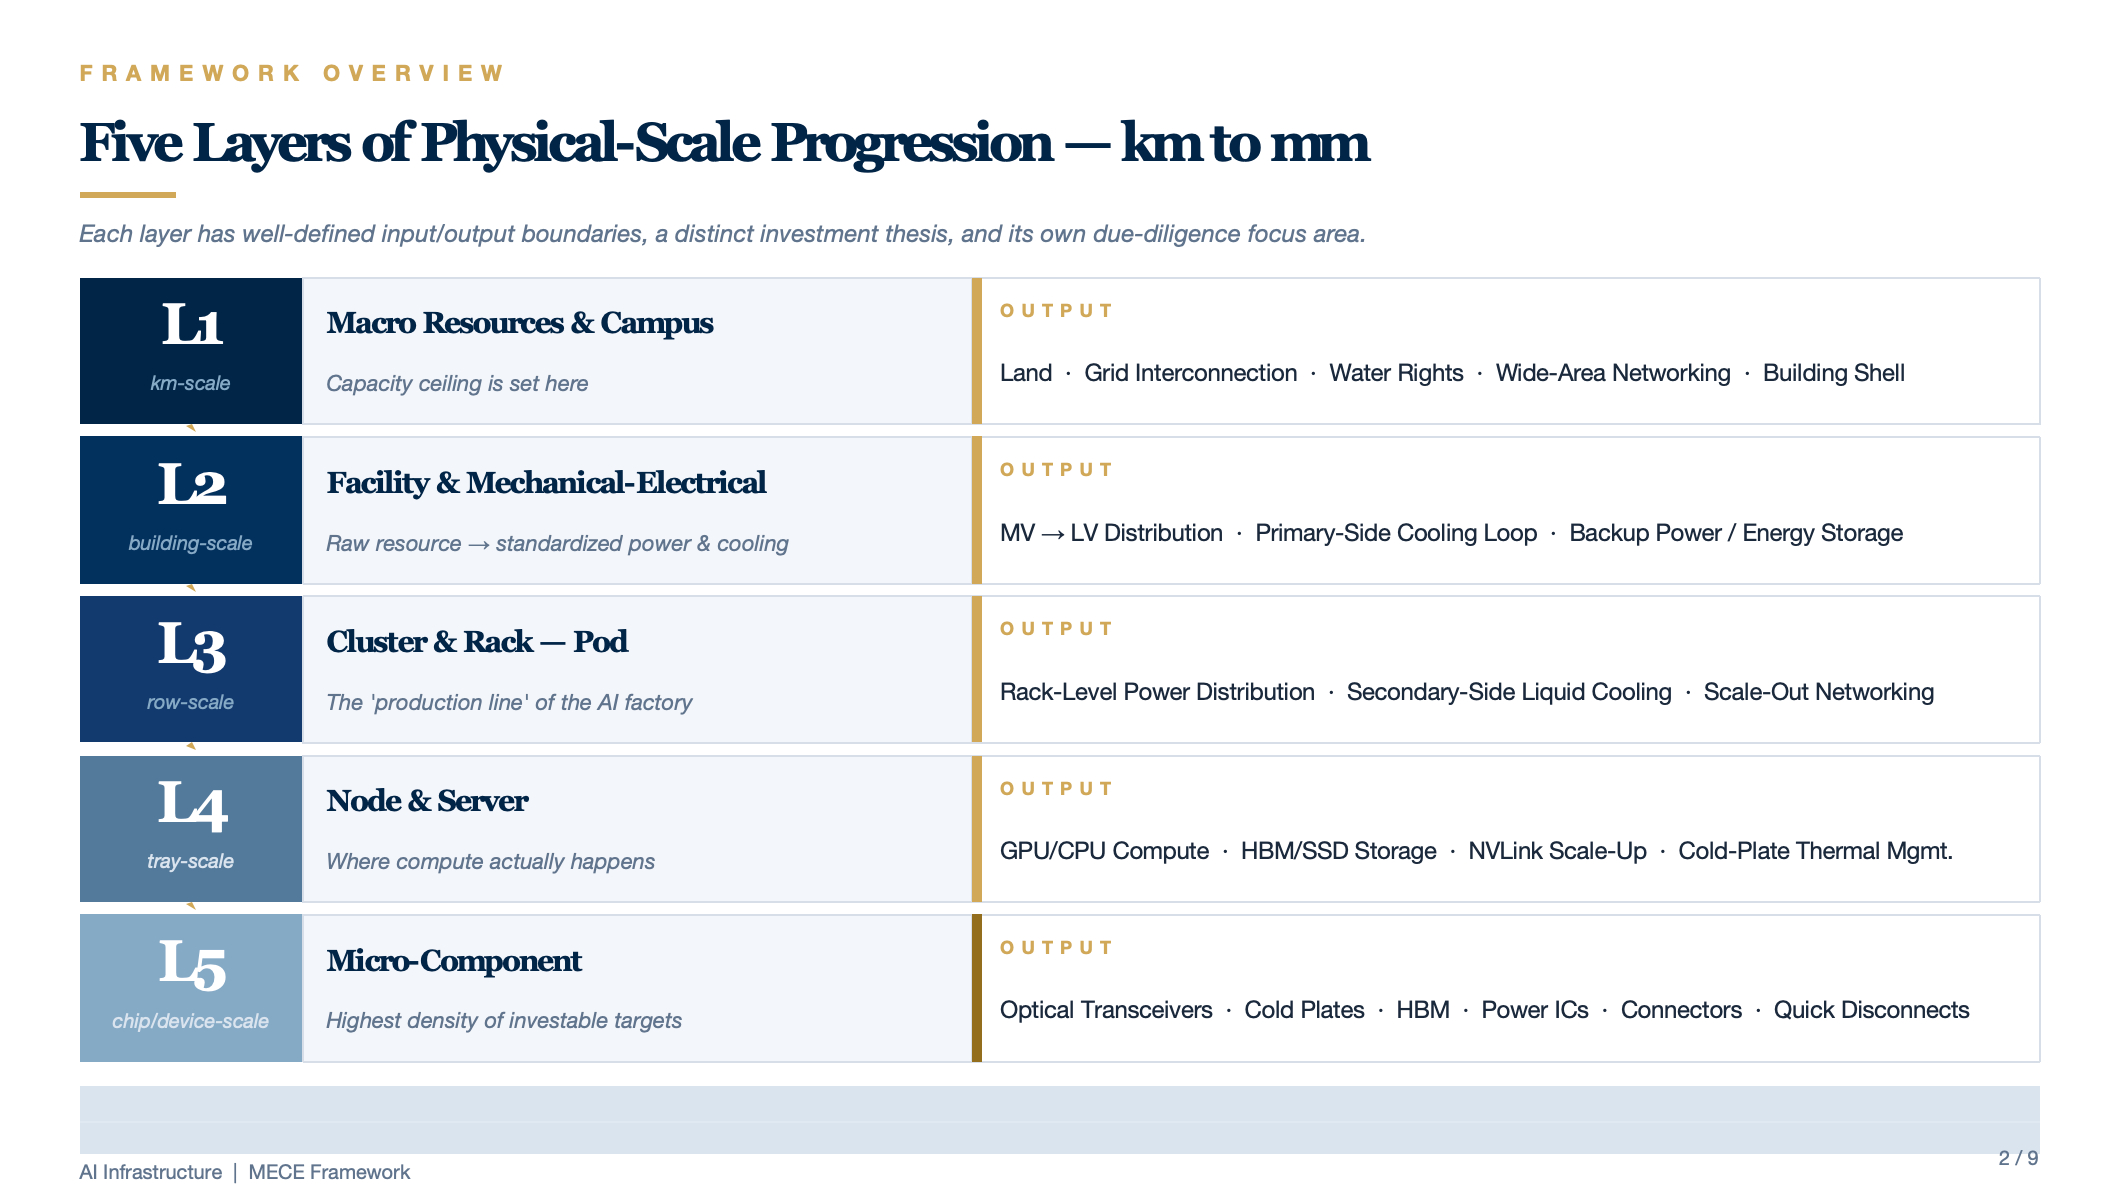
Task: Select the L2 building-scale layer badge
Action: 191,510
